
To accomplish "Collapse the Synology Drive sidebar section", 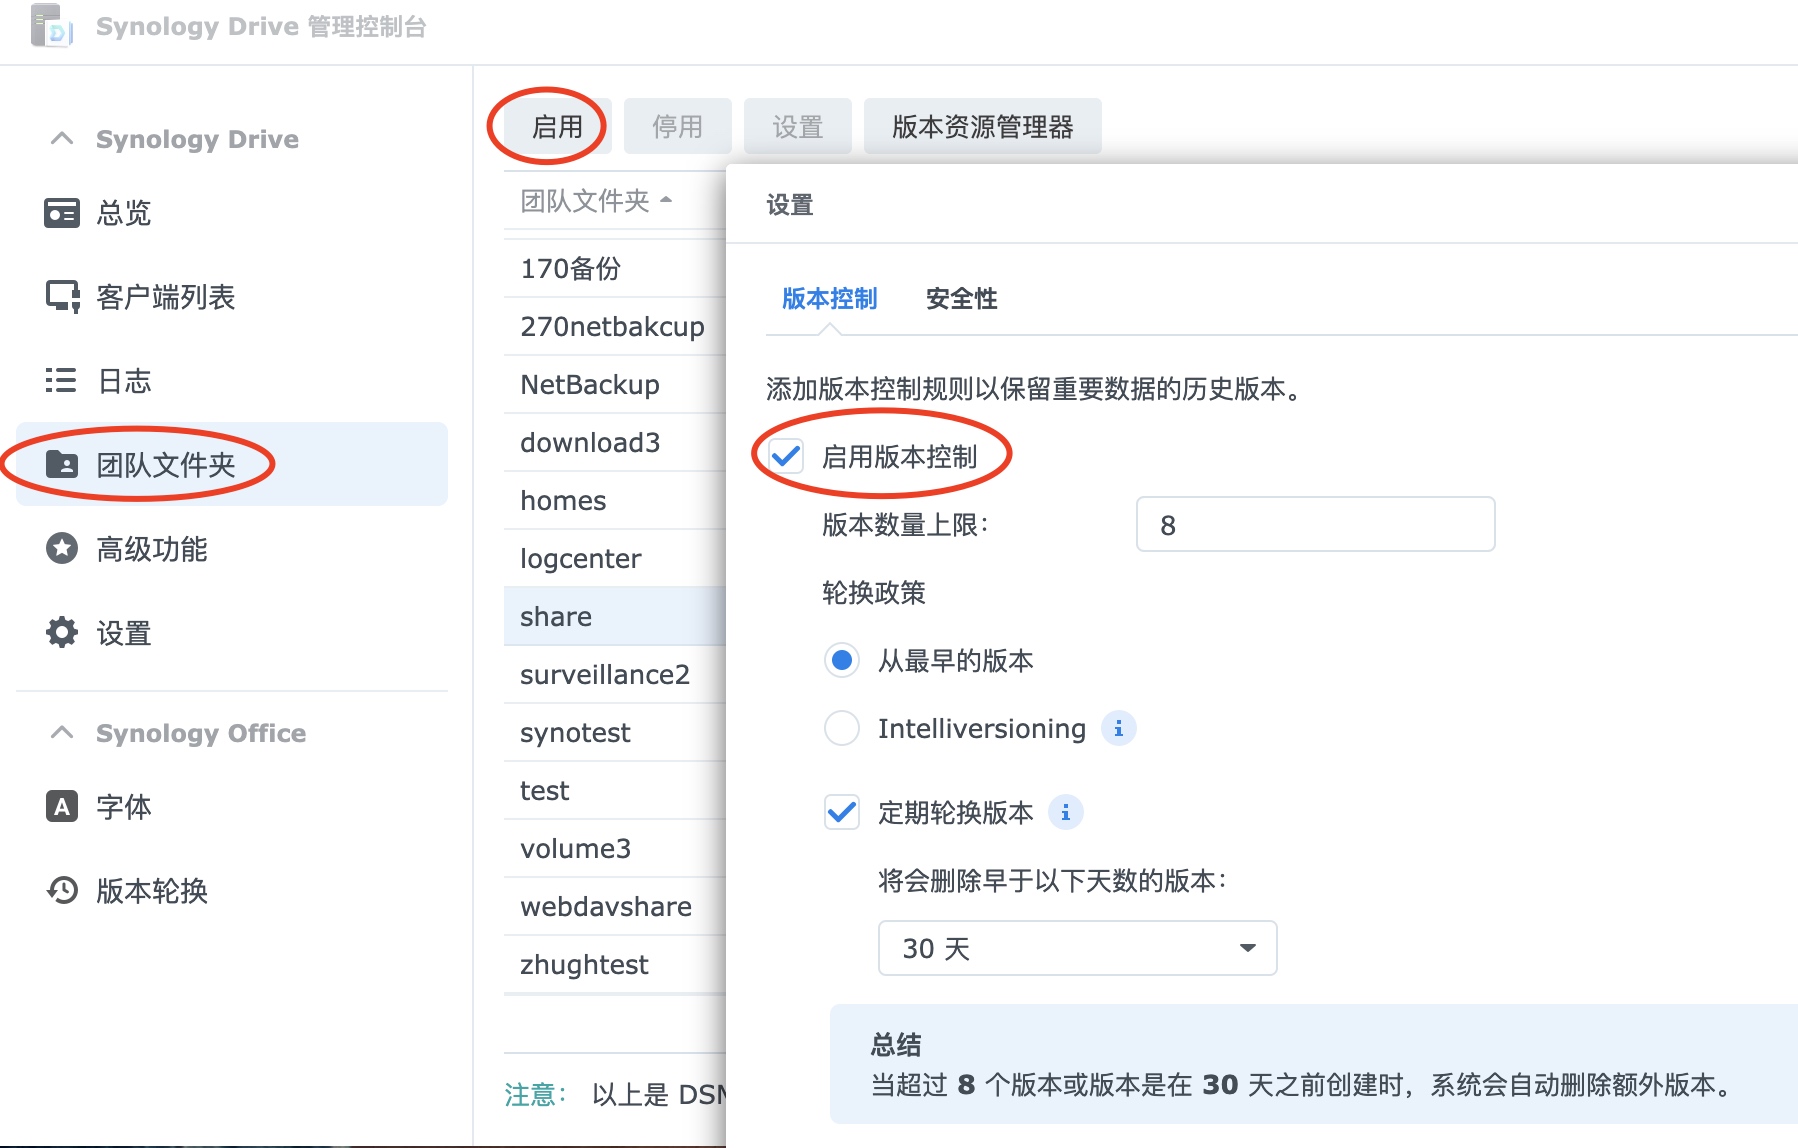I will [62, 138].
